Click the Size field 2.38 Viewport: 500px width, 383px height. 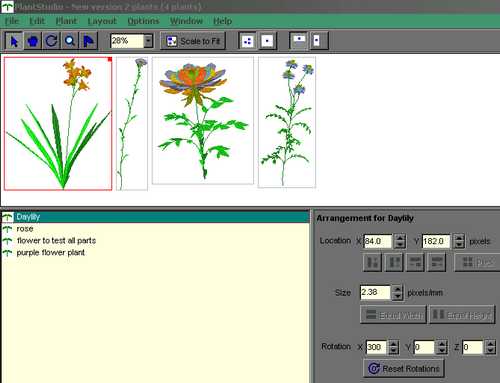pyautogui.click(x=375, y=292)
